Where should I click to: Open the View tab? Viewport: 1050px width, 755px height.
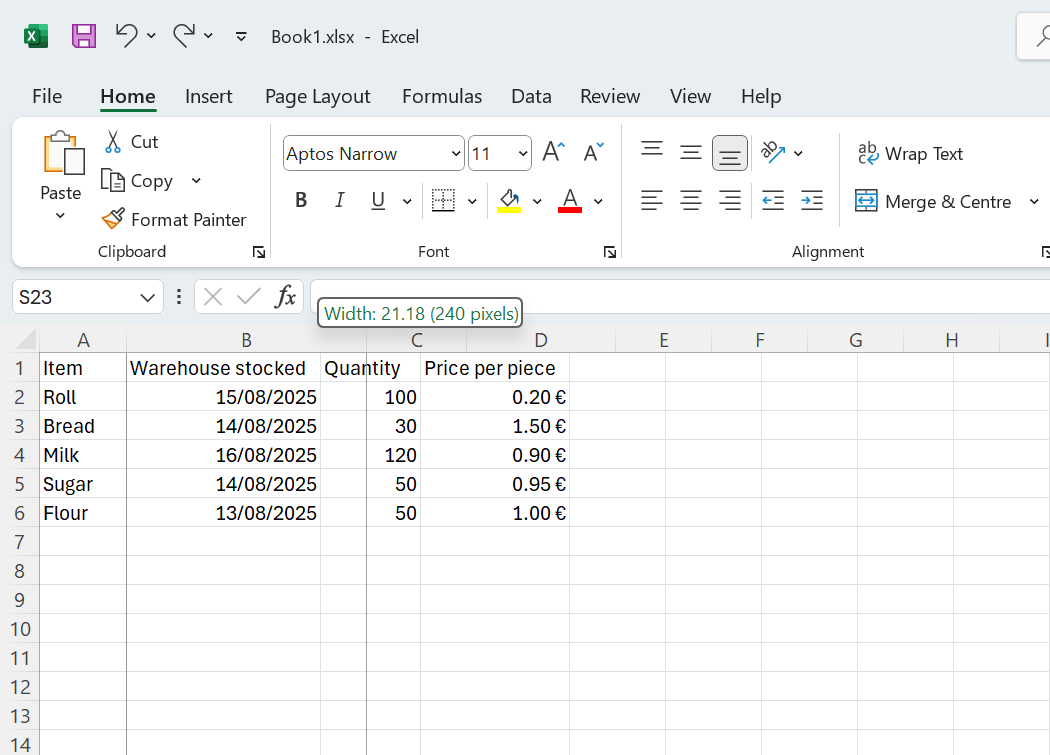(x=690, y=96)
